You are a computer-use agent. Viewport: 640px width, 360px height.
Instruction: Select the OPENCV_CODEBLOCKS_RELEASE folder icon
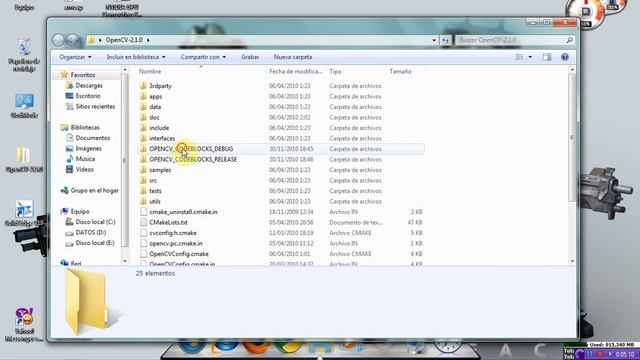[x=143, y=159]
